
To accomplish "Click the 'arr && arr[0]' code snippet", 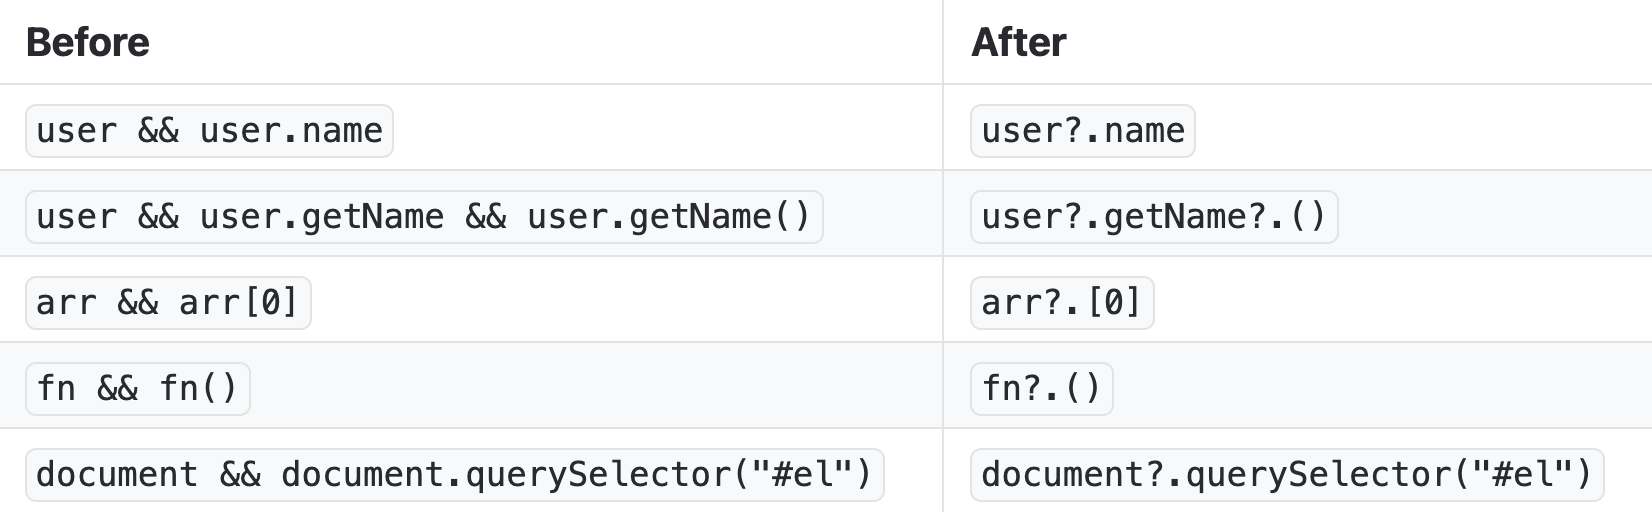I will click(x=168, y=303).
